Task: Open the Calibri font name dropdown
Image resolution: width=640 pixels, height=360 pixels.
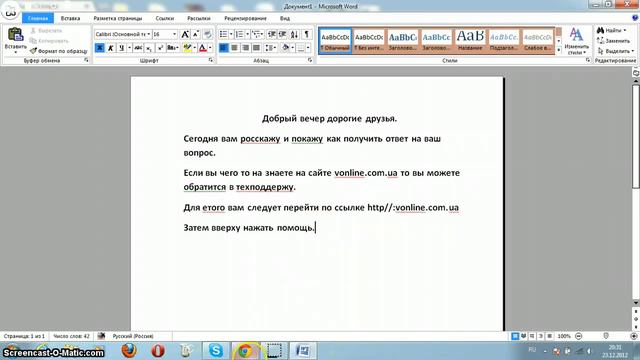Action: tap(149, 34)
